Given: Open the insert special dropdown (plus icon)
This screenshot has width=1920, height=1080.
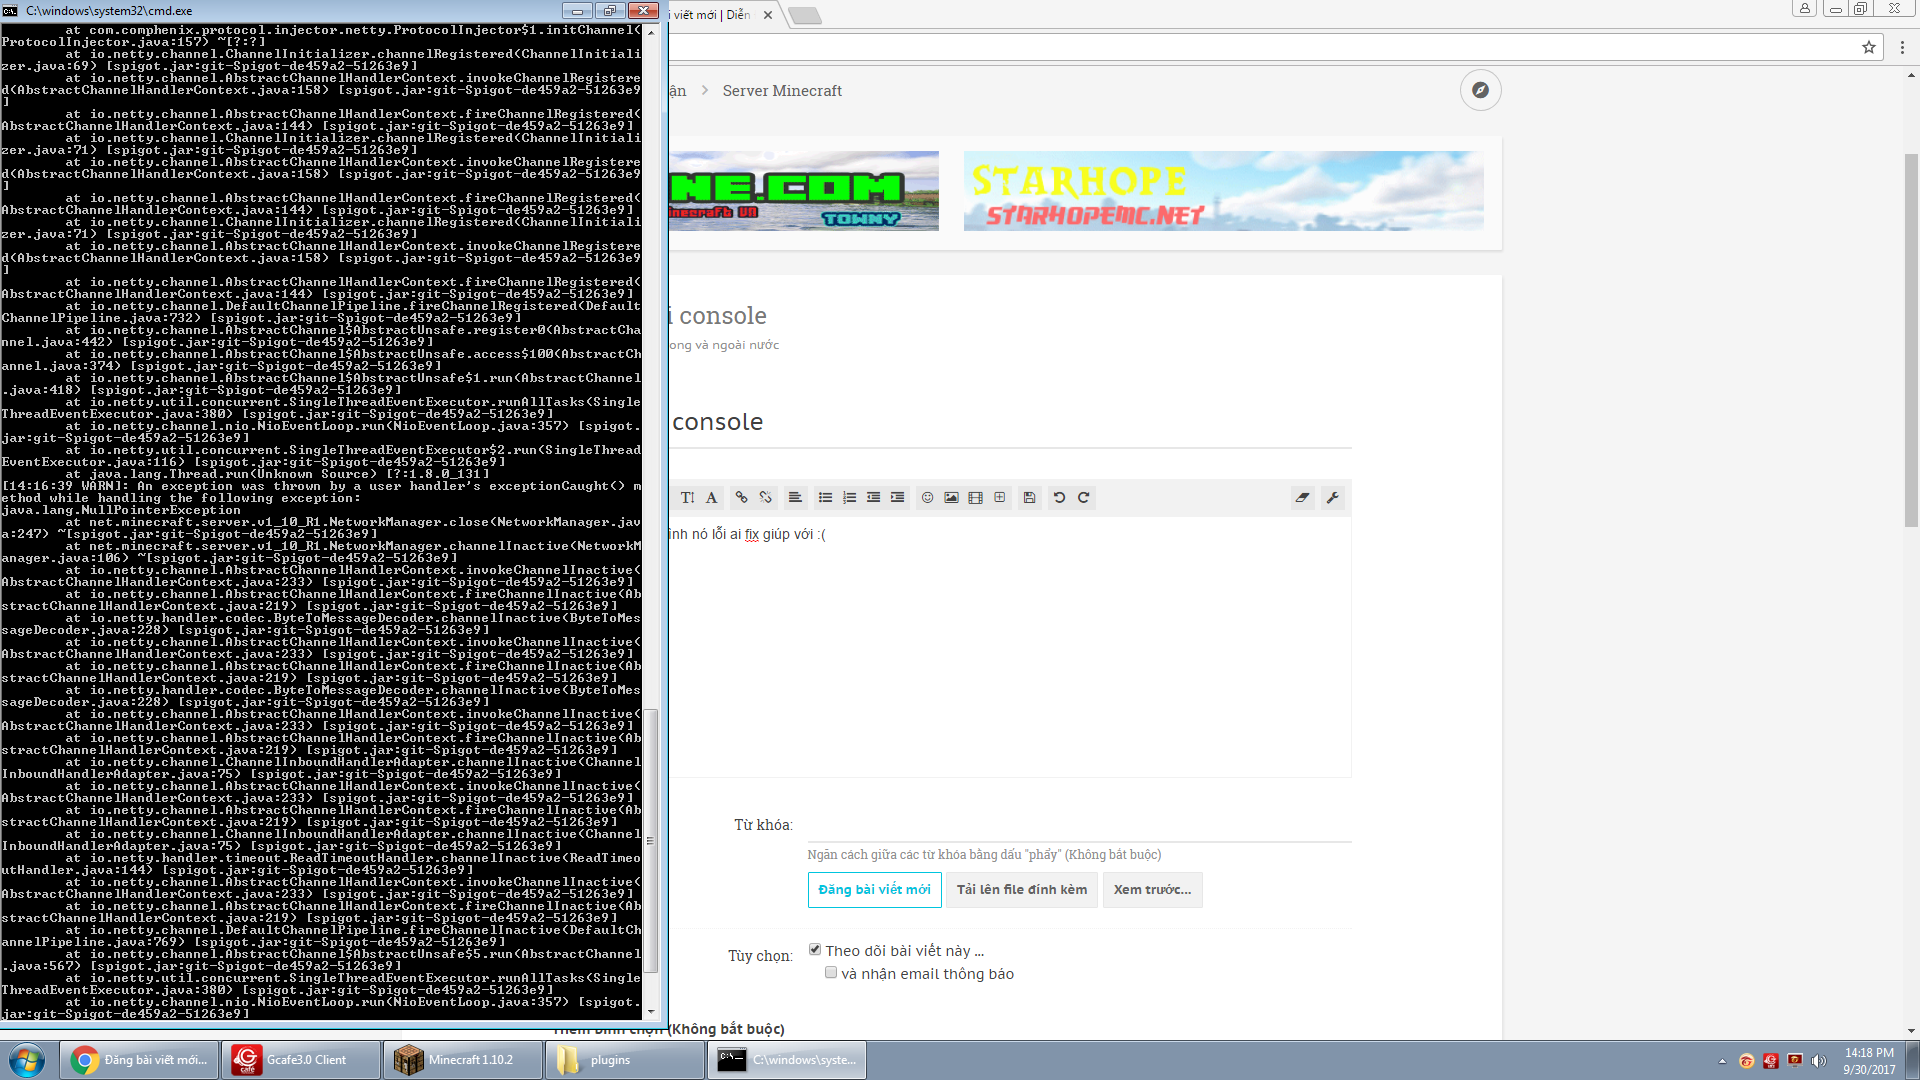Looking at the screenshot, I should click(999, 497).
